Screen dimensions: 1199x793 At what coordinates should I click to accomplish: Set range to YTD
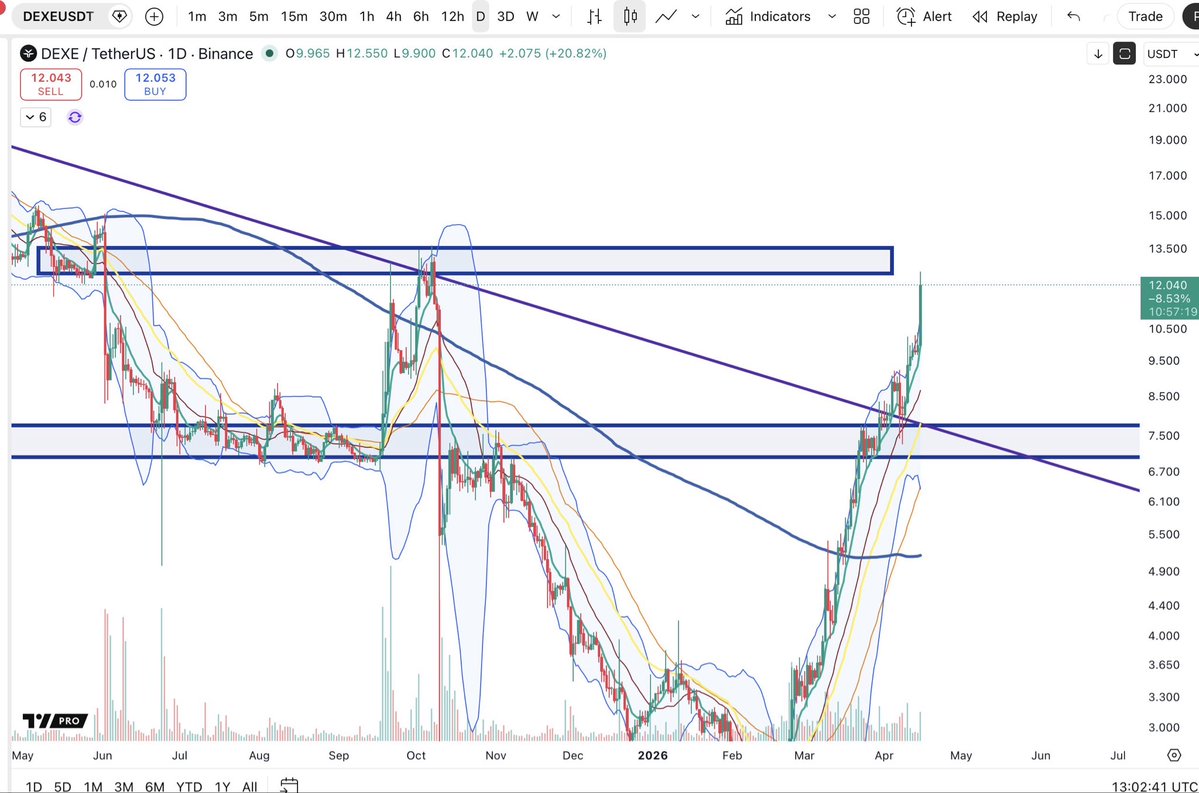[x=189, y=786]
